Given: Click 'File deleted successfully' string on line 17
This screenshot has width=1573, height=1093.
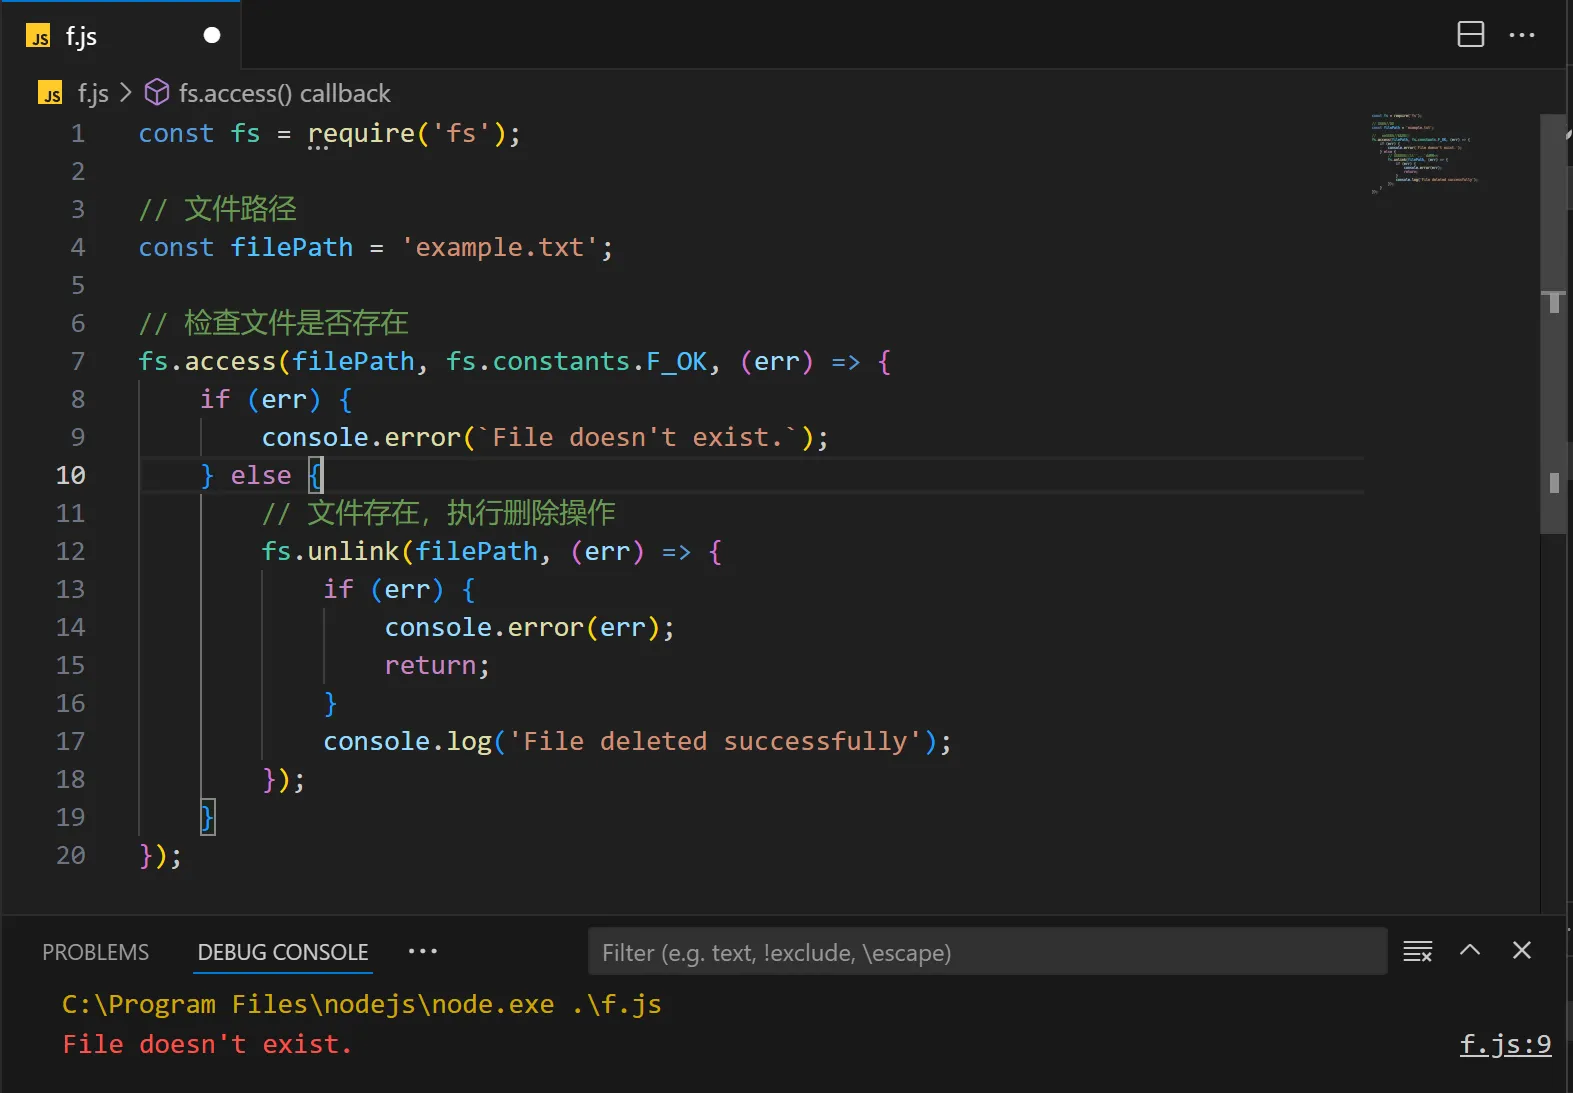Looking at the screenshot, I should 715,741.
